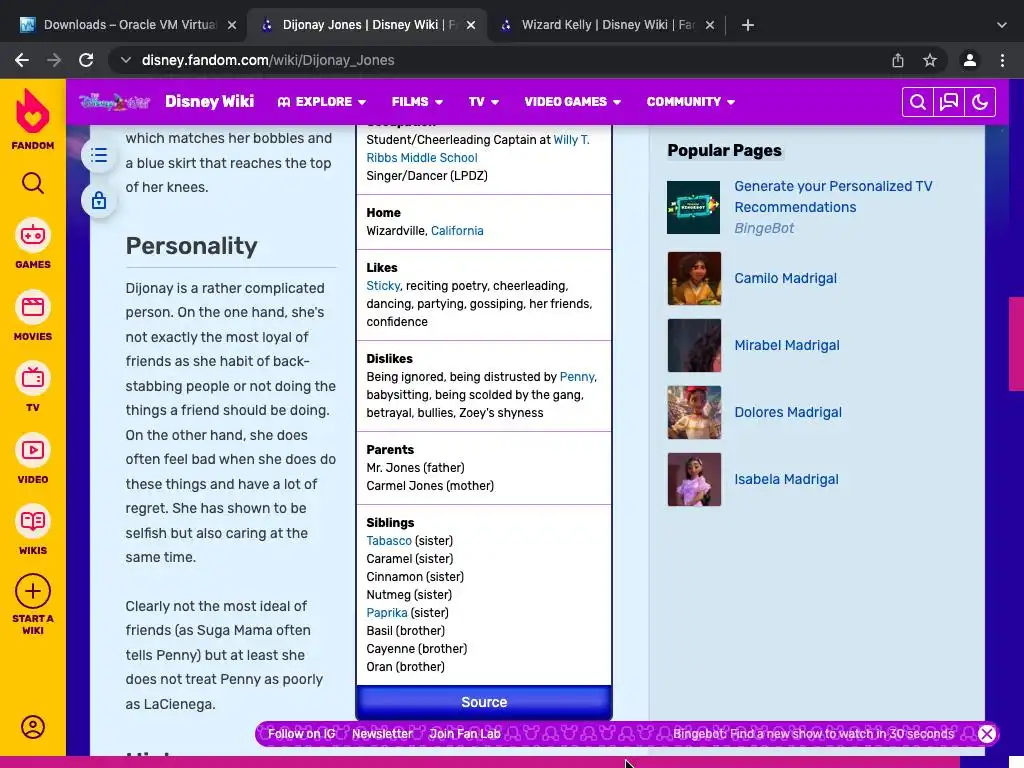This screenshot has height=768, width=1024.
Task: Open the Sticky link under Likes
Action: click(x=383, y=286)
